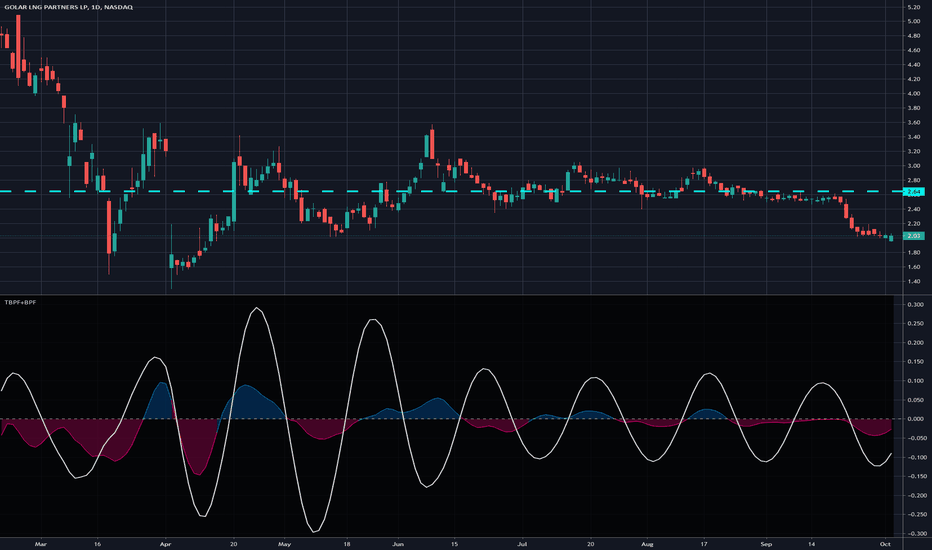Click the Aug label on time axis

click(647, 544)
